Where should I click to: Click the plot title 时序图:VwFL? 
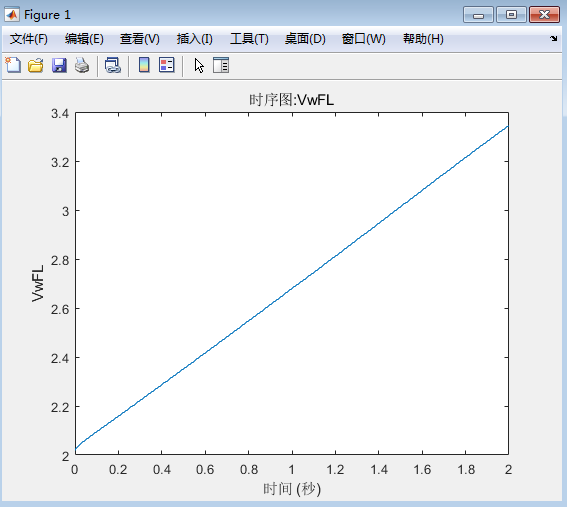(x=291, y=100)
